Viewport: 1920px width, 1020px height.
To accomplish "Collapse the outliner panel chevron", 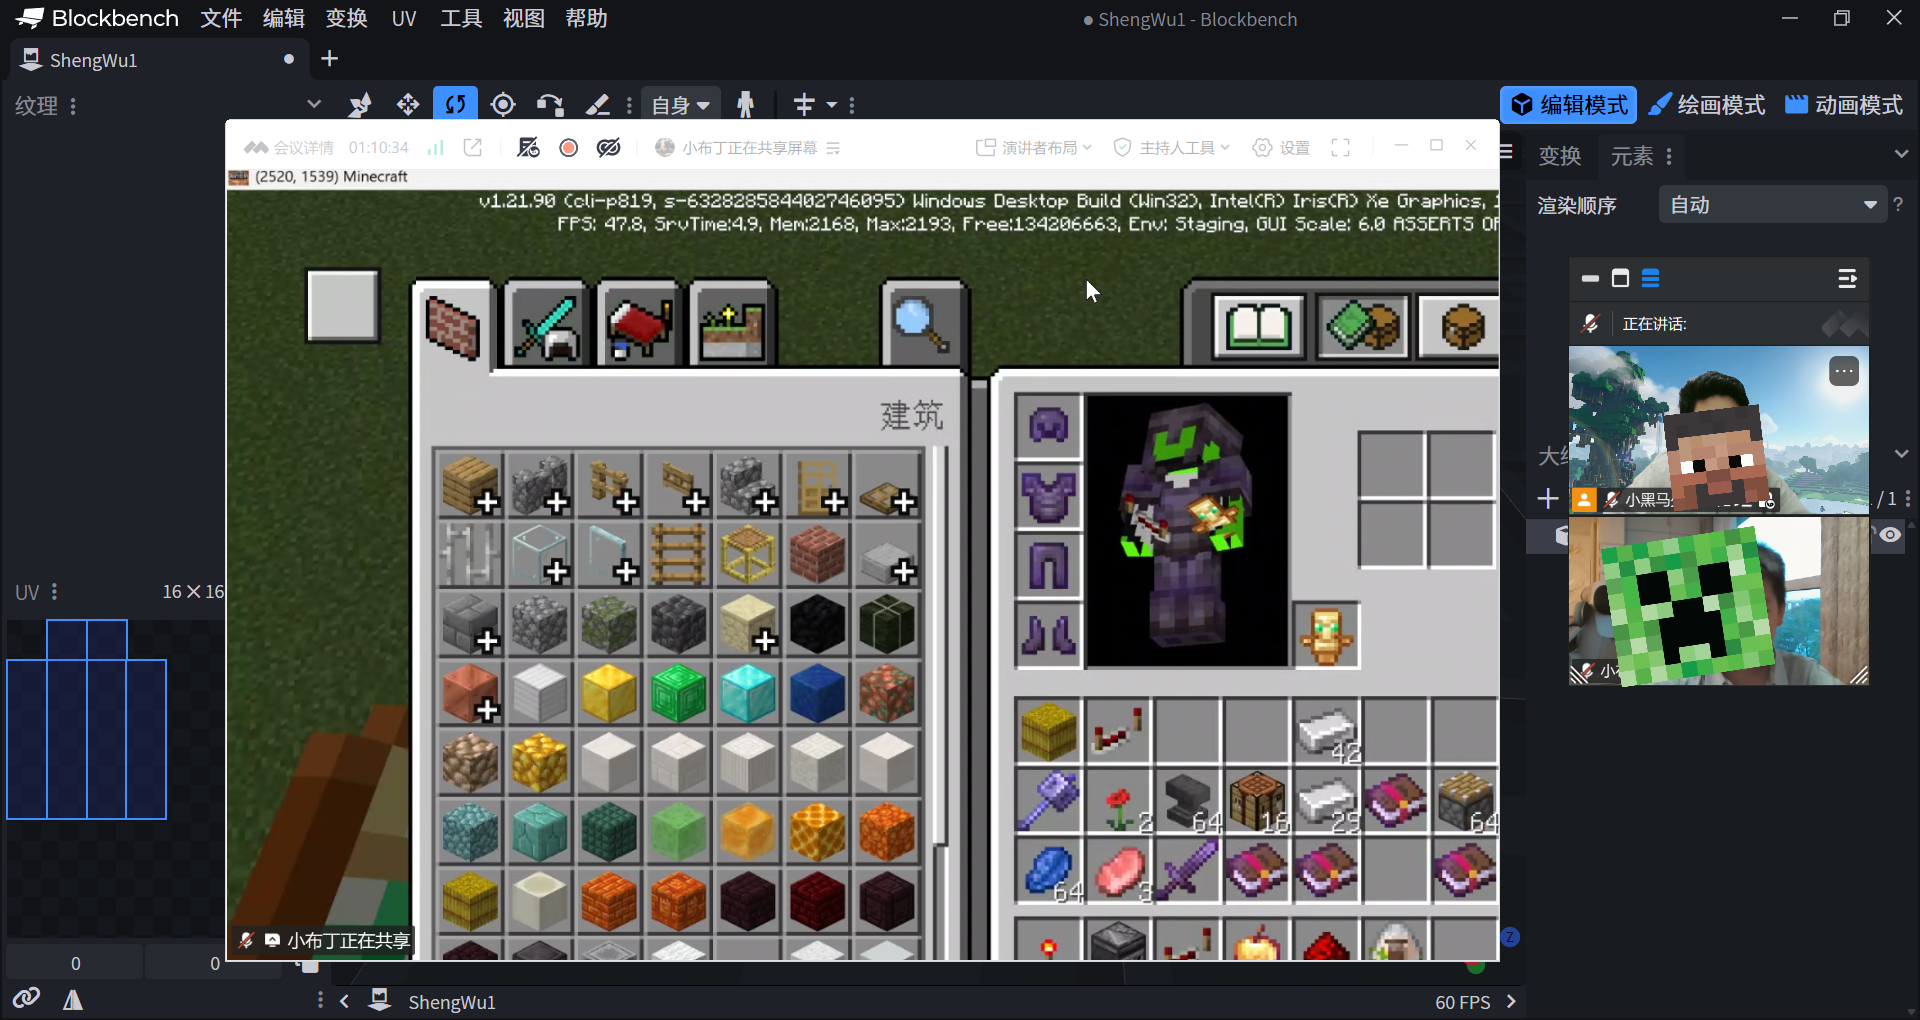I will (x=1901, y=454).
